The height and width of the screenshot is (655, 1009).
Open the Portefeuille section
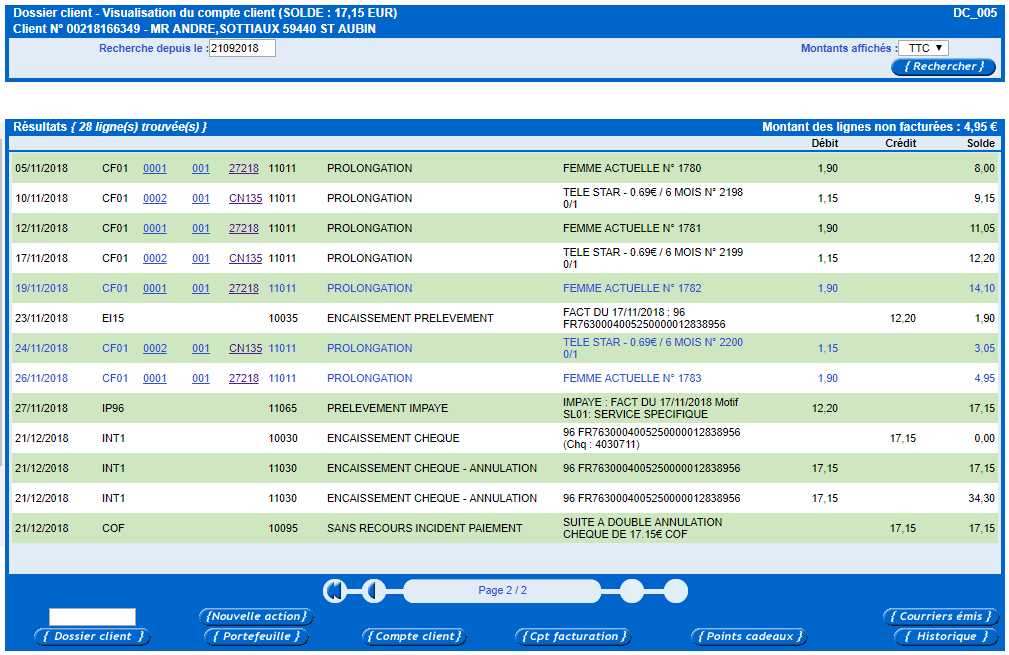[x=256, y=637]
